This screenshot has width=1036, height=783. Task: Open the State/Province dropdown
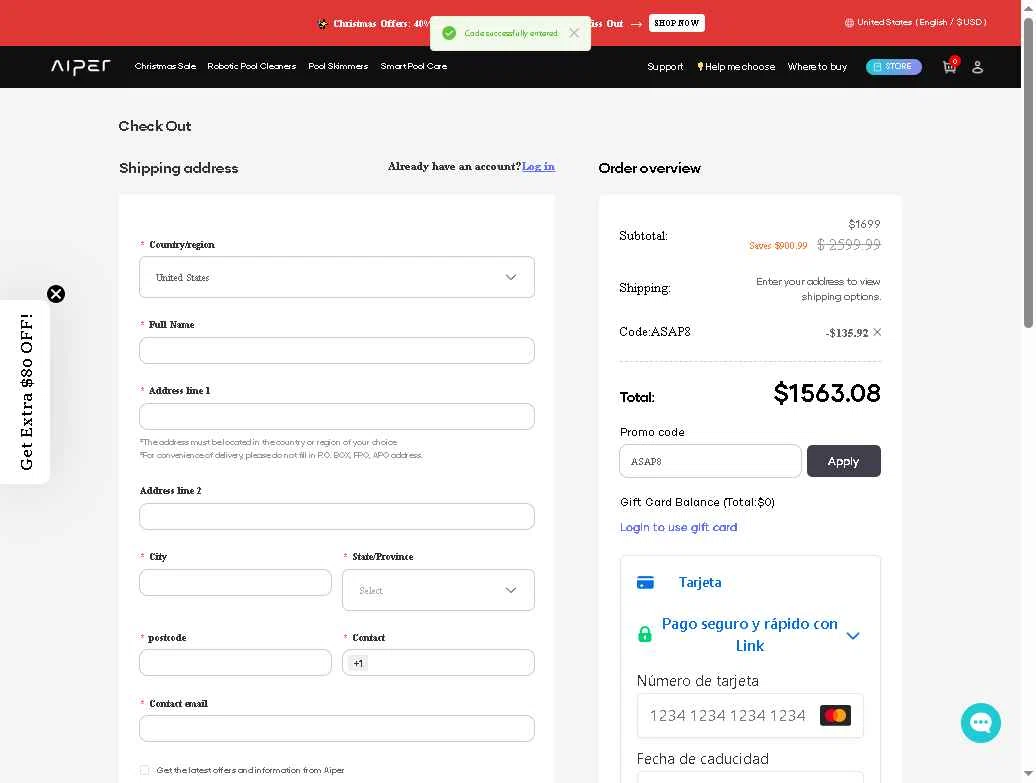[438, 590]
